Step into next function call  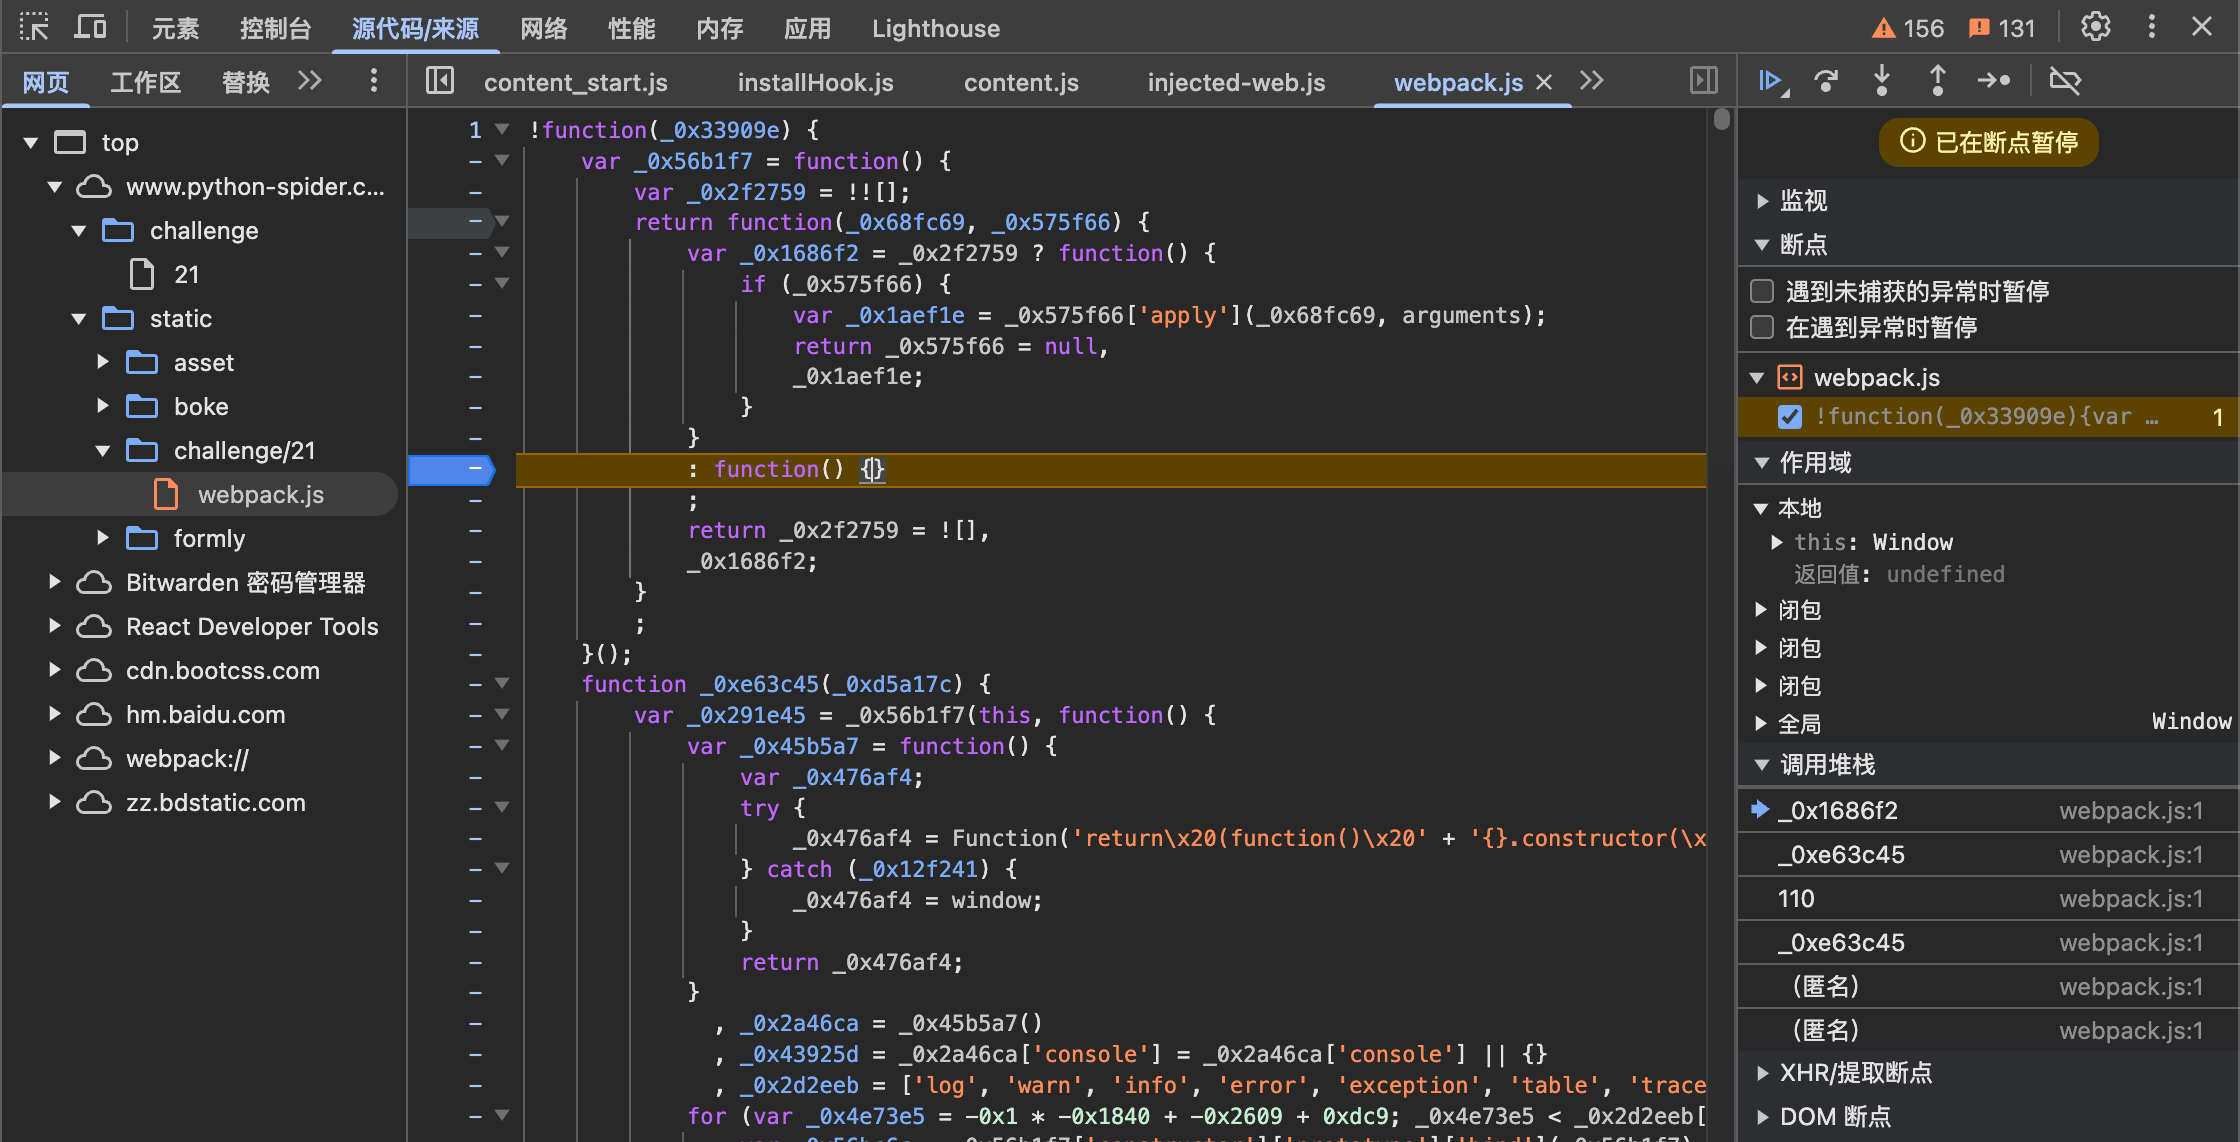(x=1882, y=81)
